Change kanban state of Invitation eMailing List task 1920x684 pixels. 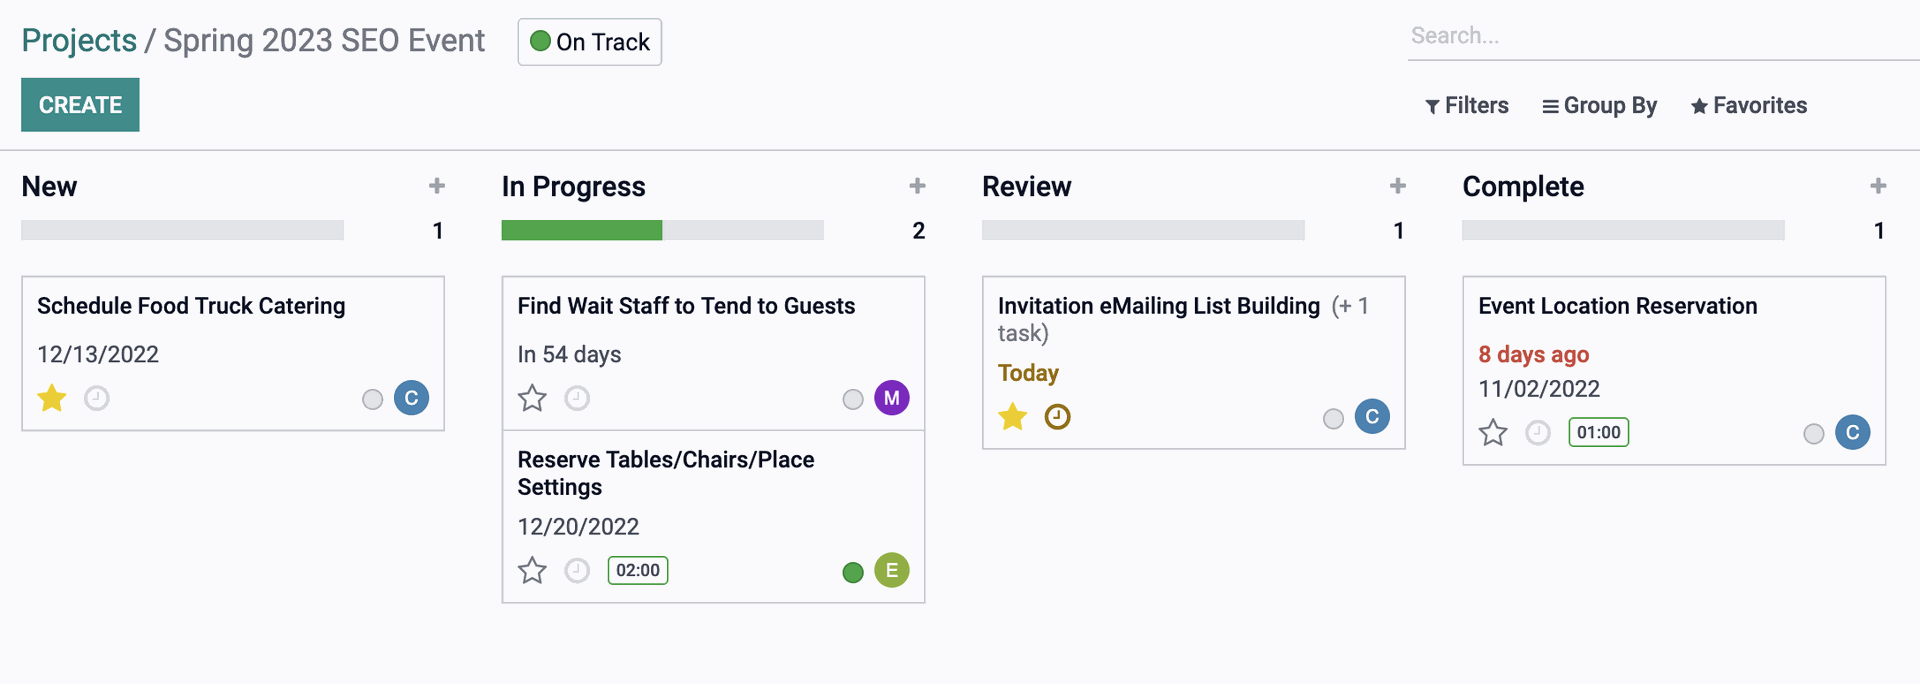pos(1333,418)
